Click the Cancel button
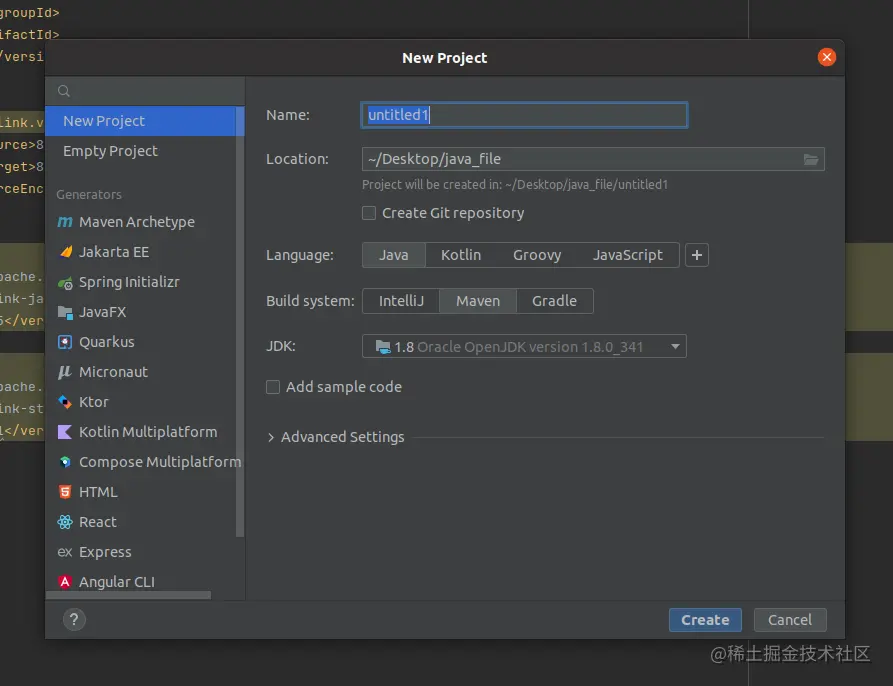 pos(790,620)
